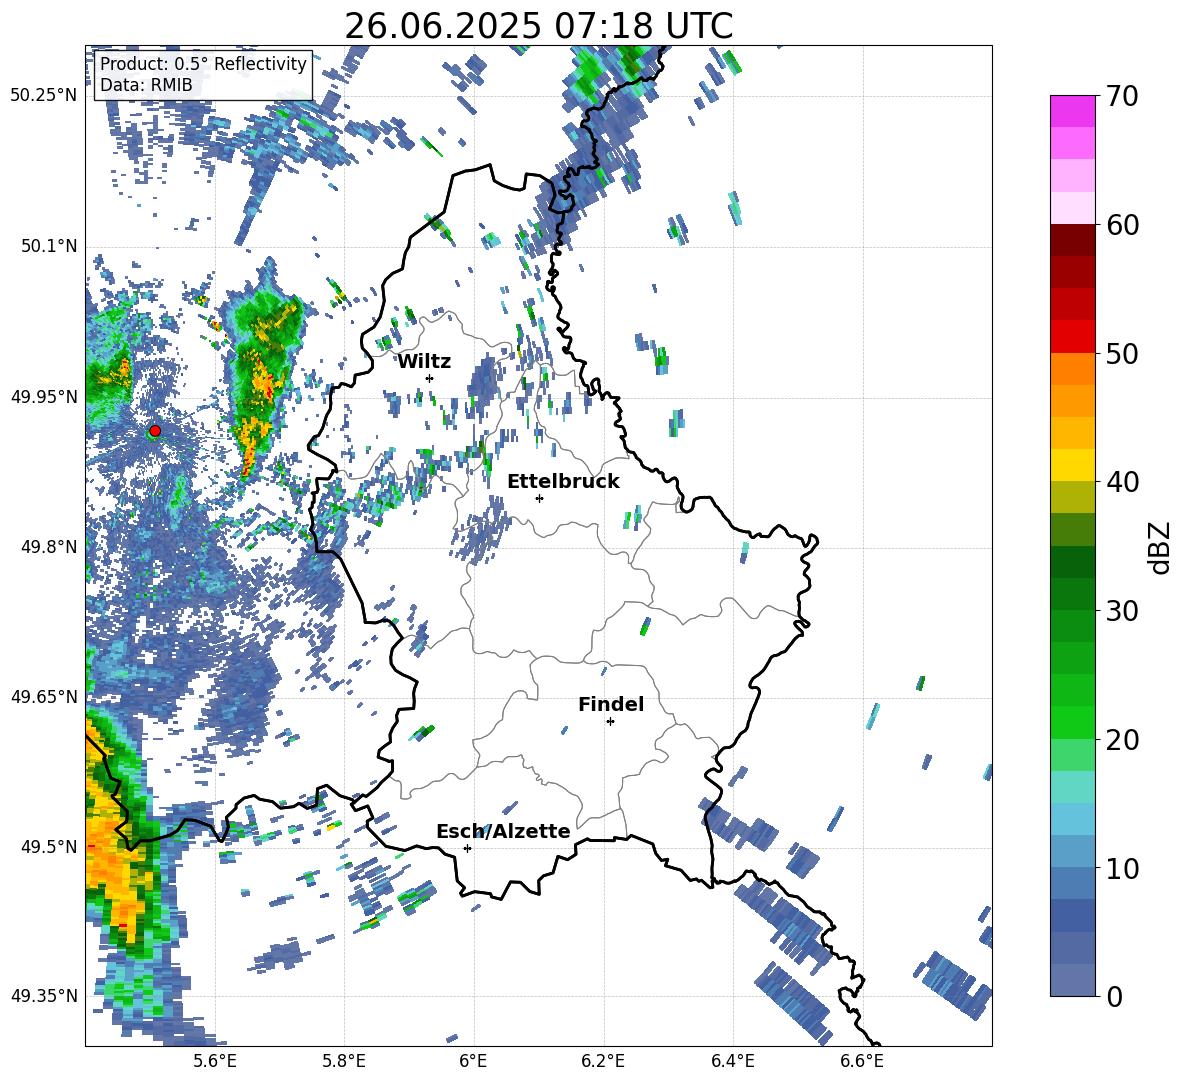The width and height of the screenshot is (1184, 1081).
Task: Click the 50 tick label on colorbar
Action: [x=1122, y=353]
